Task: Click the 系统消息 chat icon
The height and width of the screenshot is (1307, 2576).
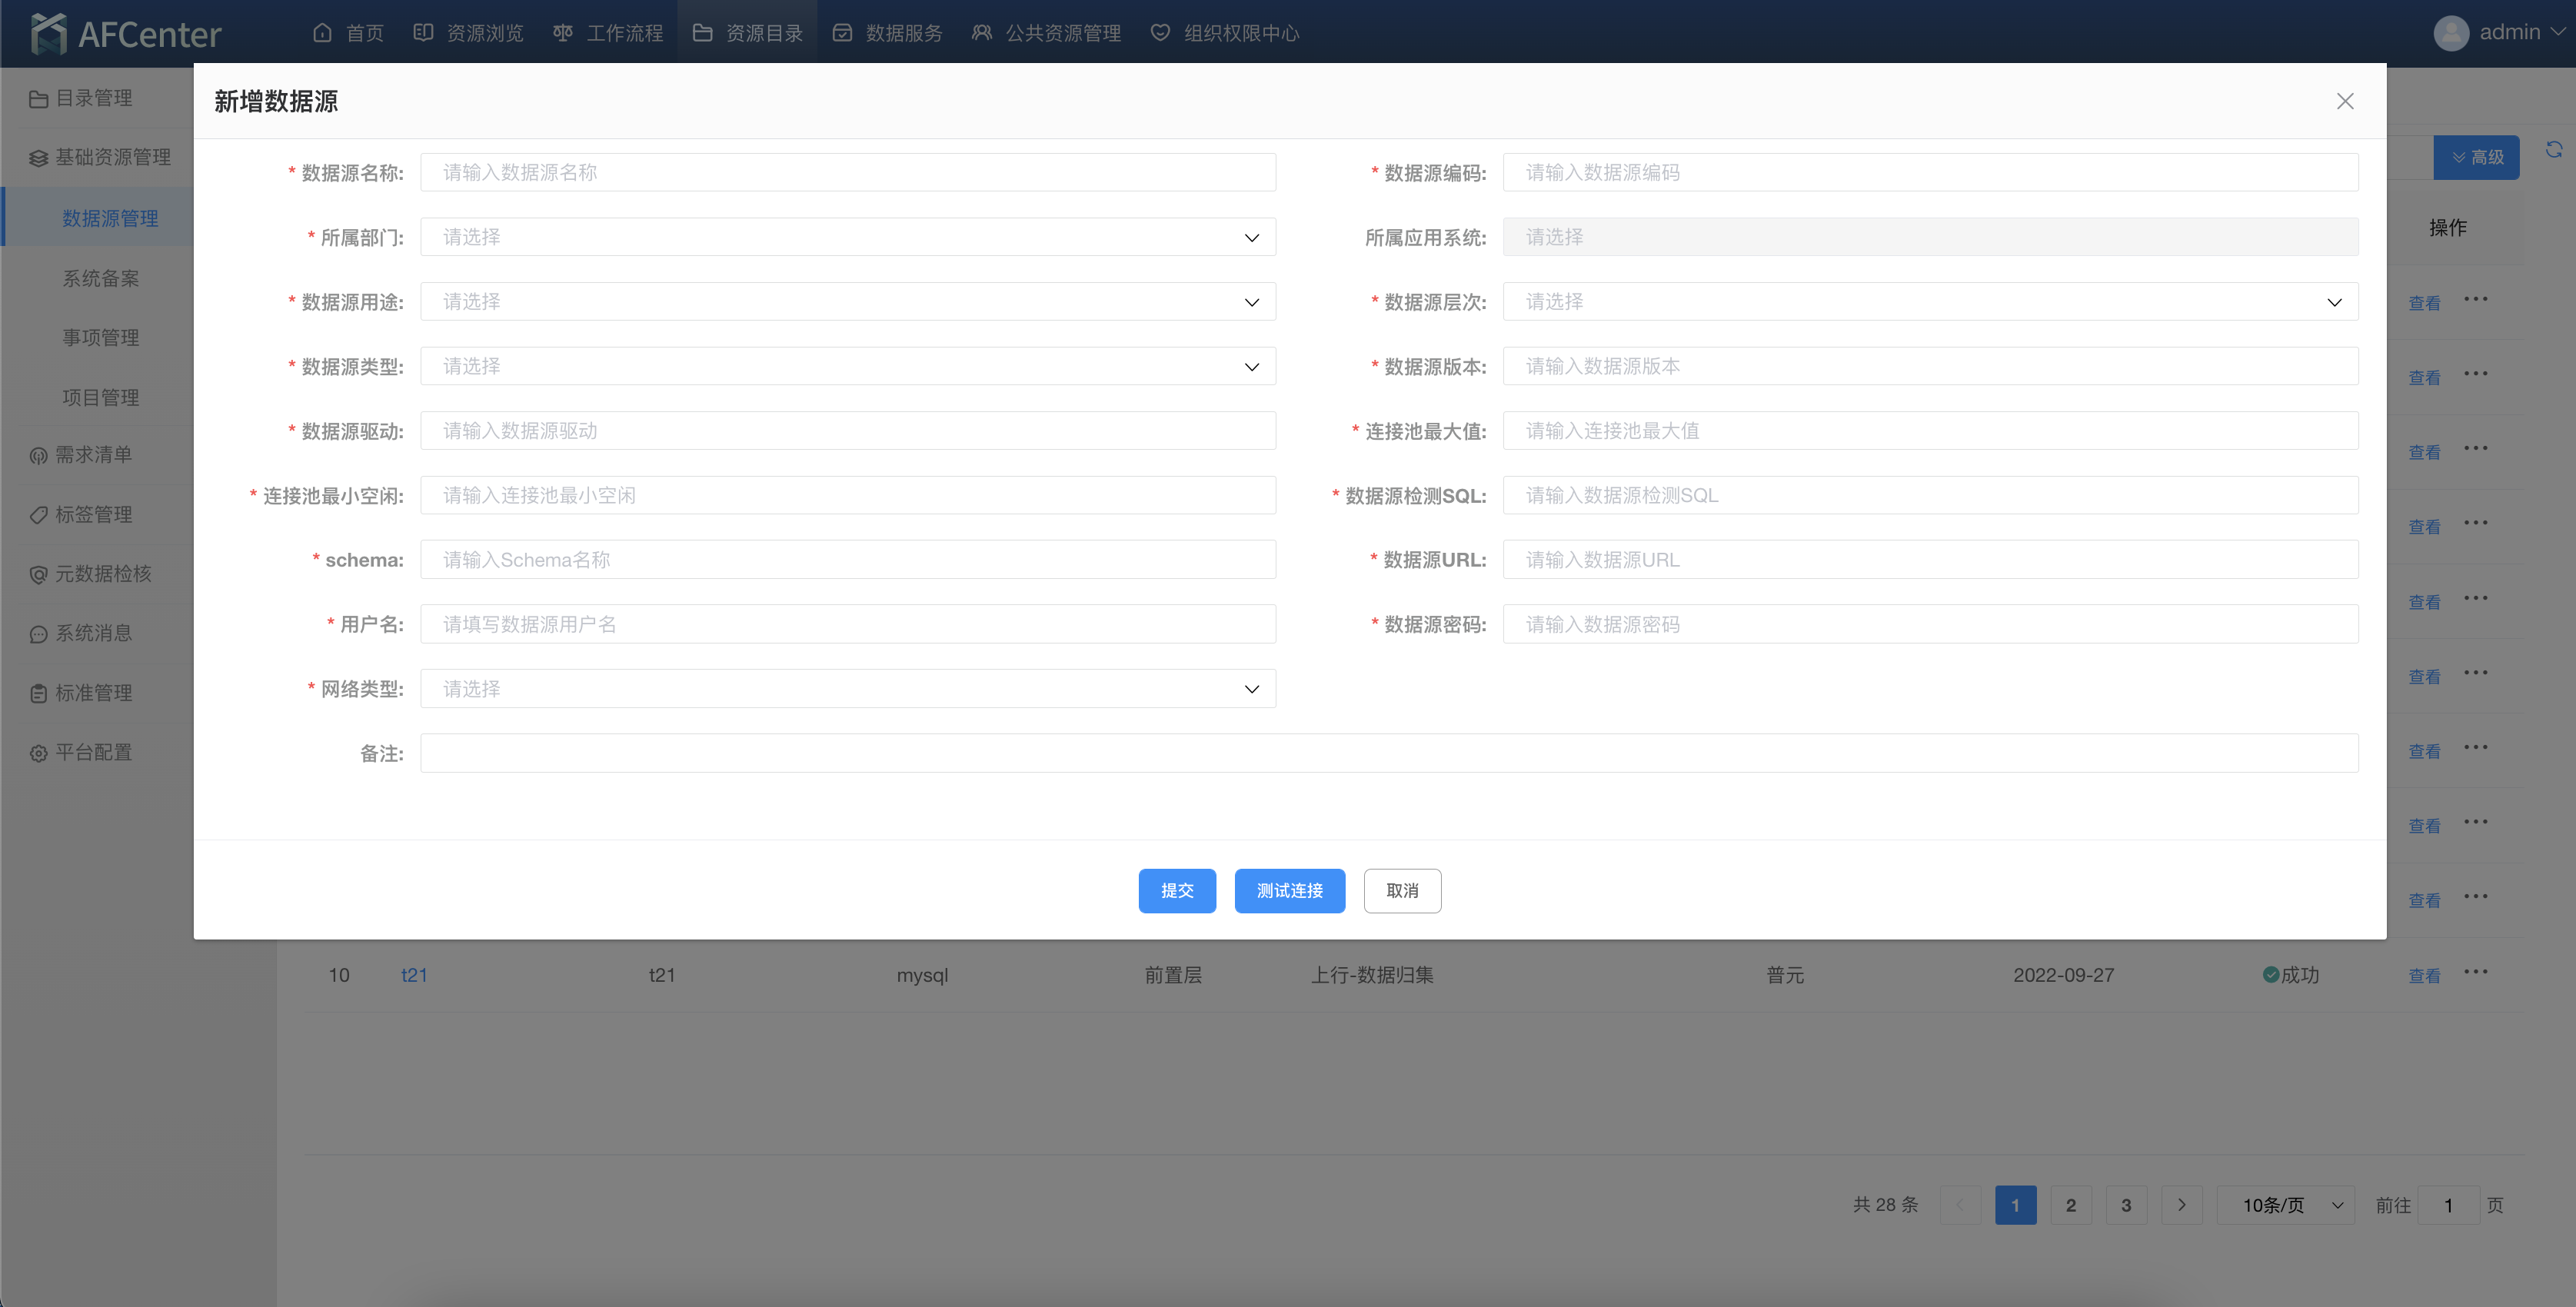Action: pyautogui.click(x=39, y=634)
